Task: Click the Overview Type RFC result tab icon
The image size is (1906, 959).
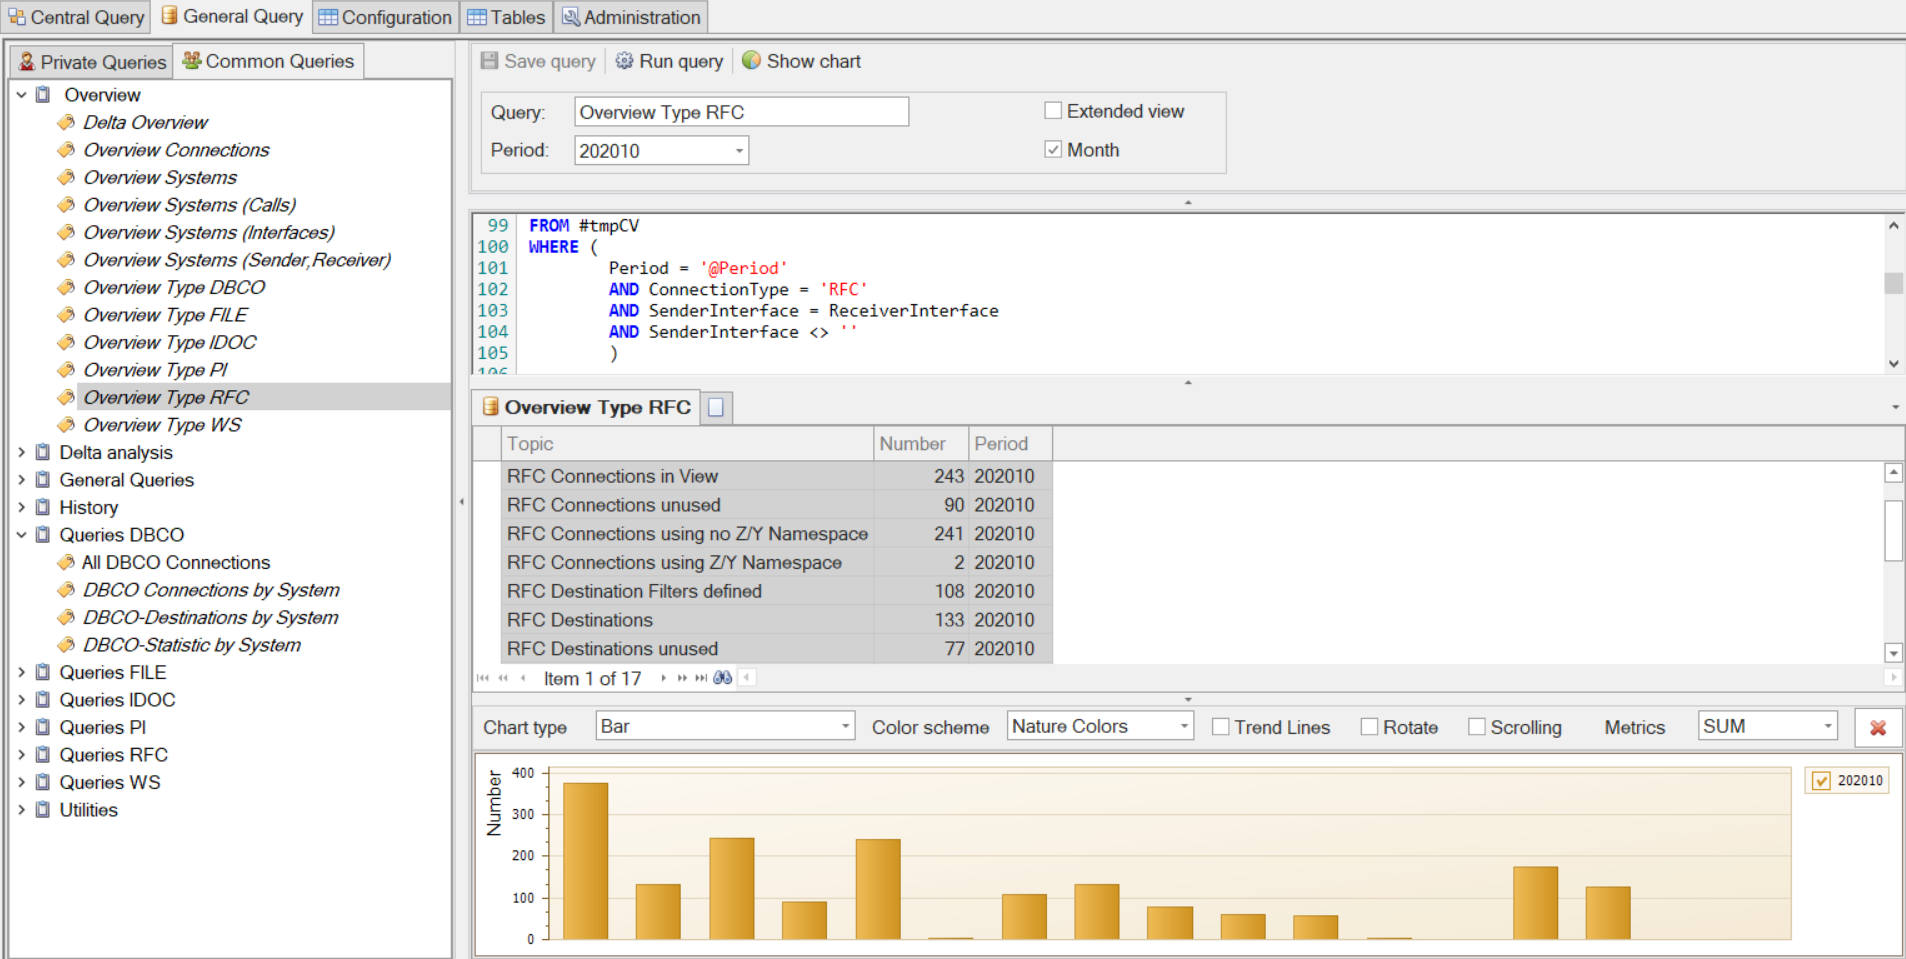Action: (x=491, y=407)
